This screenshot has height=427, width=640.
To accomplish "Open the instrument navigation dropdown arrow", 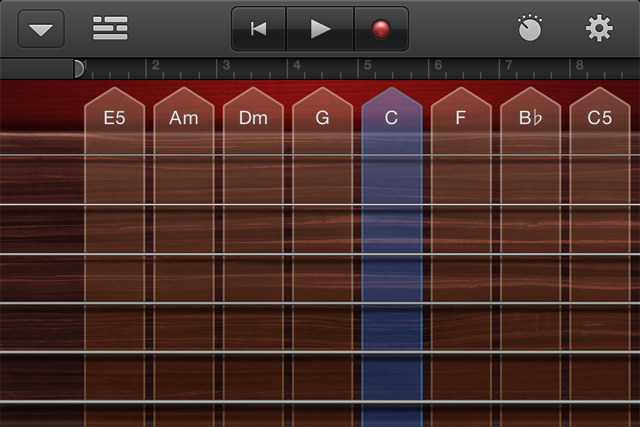I will 41,29.
